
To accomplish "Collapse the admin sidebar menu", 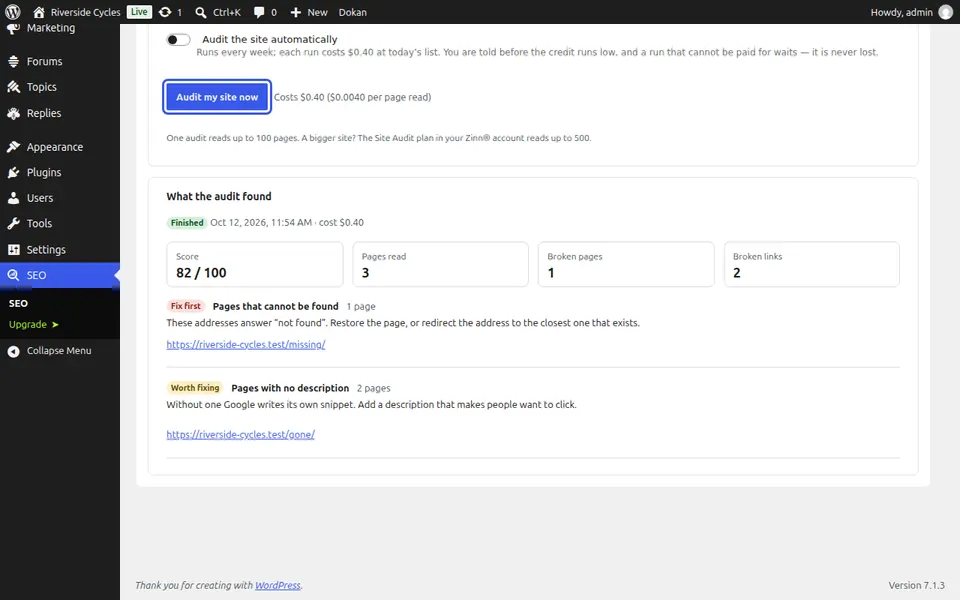I will [59, 351].
